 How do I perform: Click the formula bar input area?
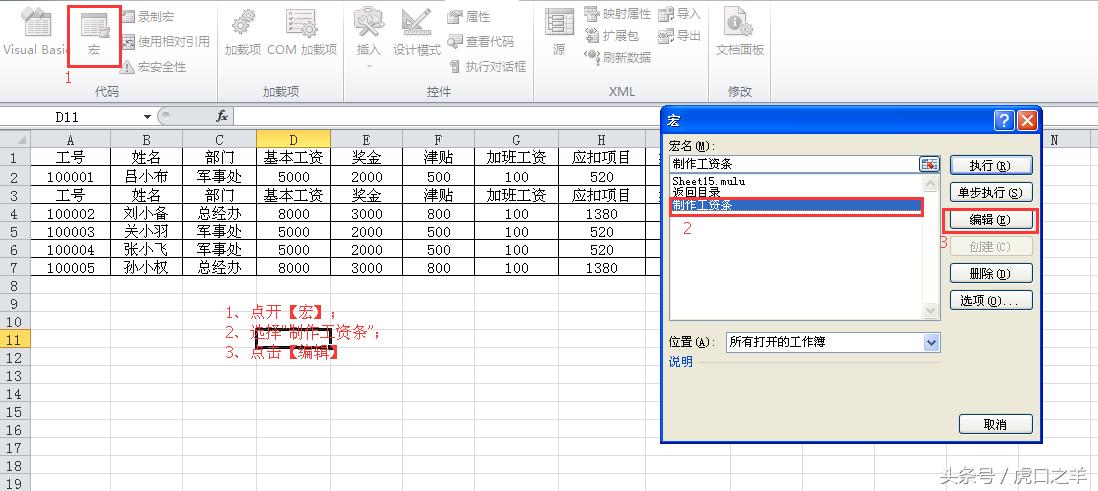pyautogui.click(x=445, y=117)
